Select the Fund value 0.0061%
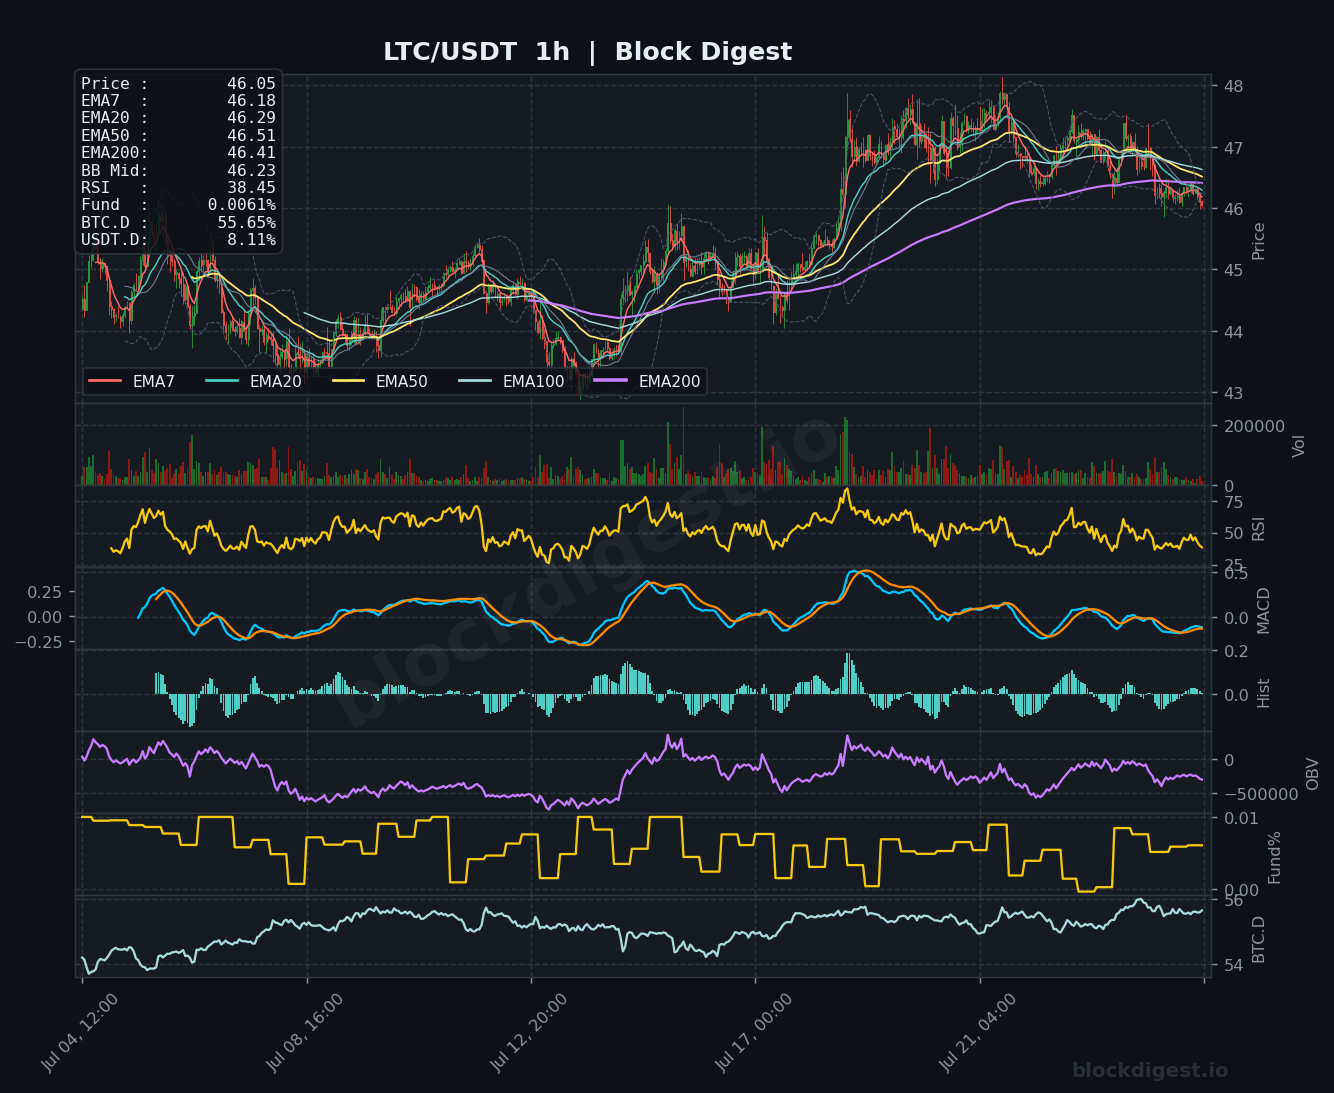The height and width of the screenshot is (1093, 1334). coord(242,205)
